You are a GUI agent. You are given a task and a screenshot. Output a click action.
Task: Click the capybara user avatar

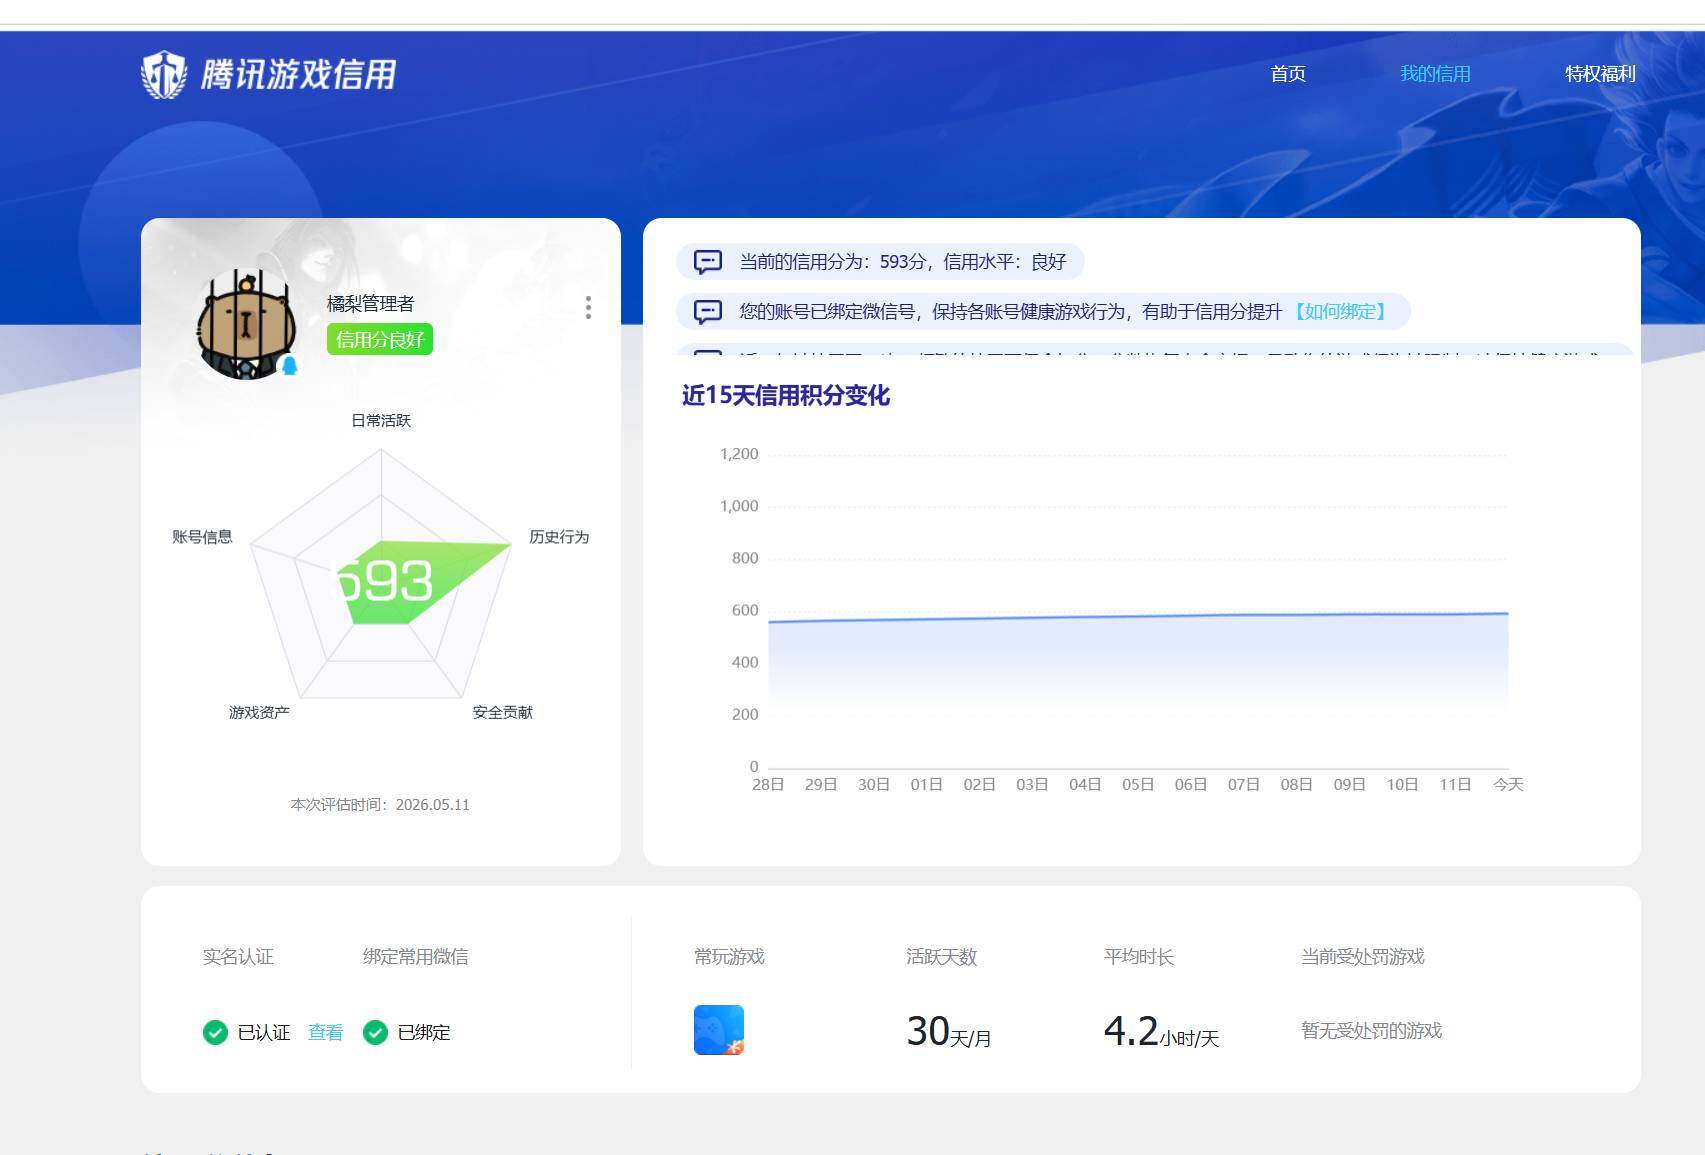point(246,325)
